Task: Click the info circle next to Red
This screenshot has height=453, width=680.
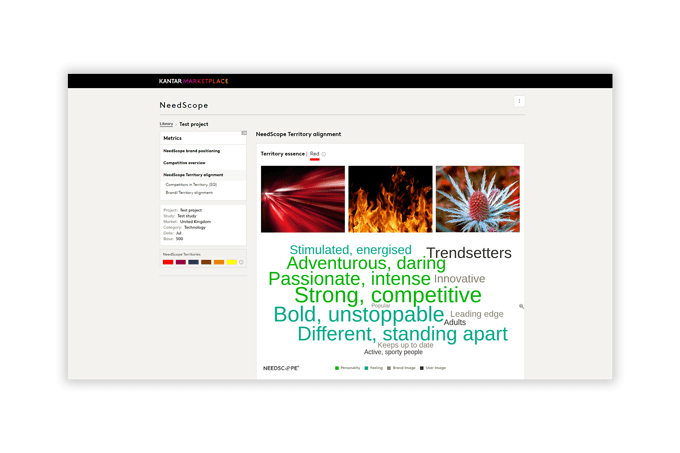Action: [324, 154]
